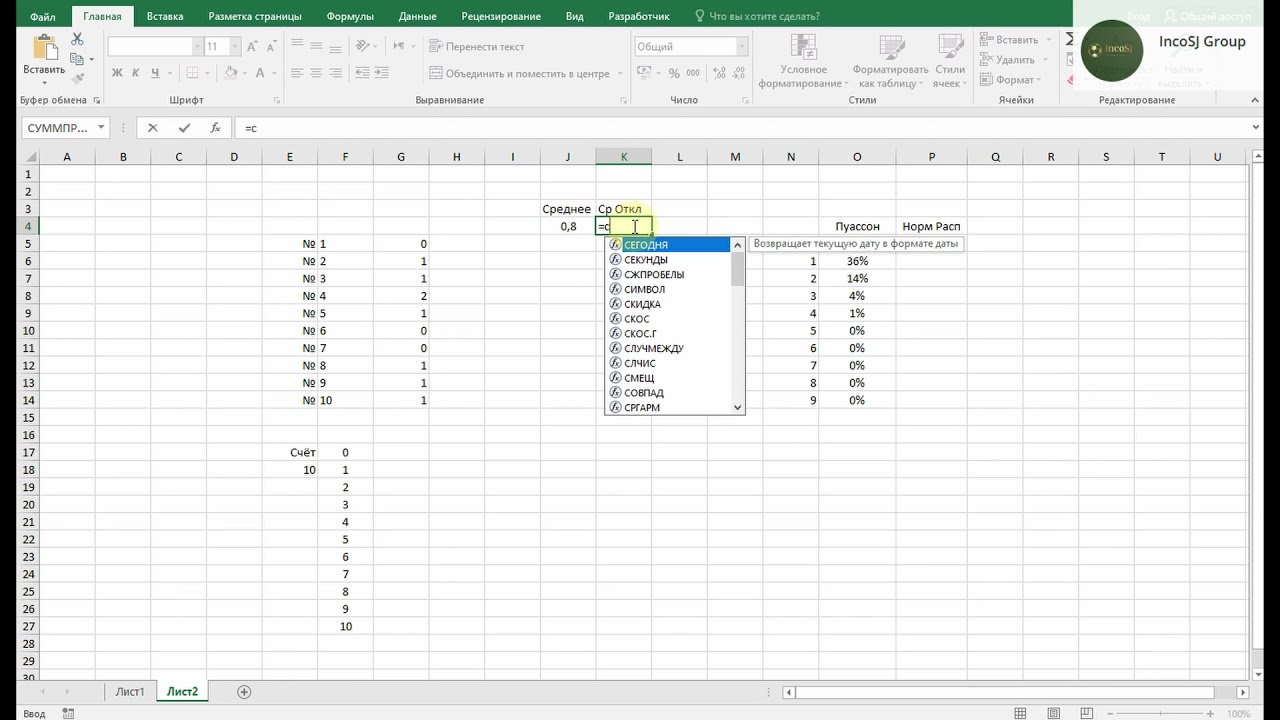The image size is (1280, 720).
Task: Click the Cut scissors icon
Action: 78,39
